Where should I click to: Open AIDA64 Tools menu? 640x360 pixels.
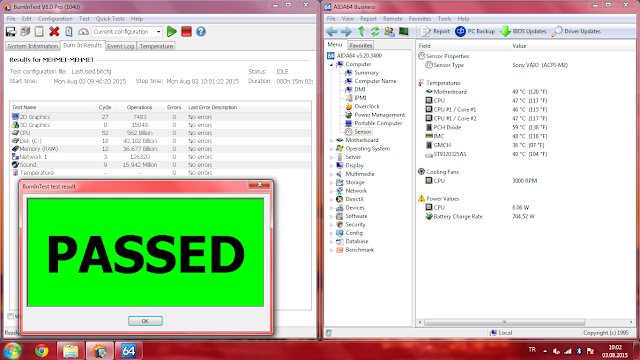point(444,19)
